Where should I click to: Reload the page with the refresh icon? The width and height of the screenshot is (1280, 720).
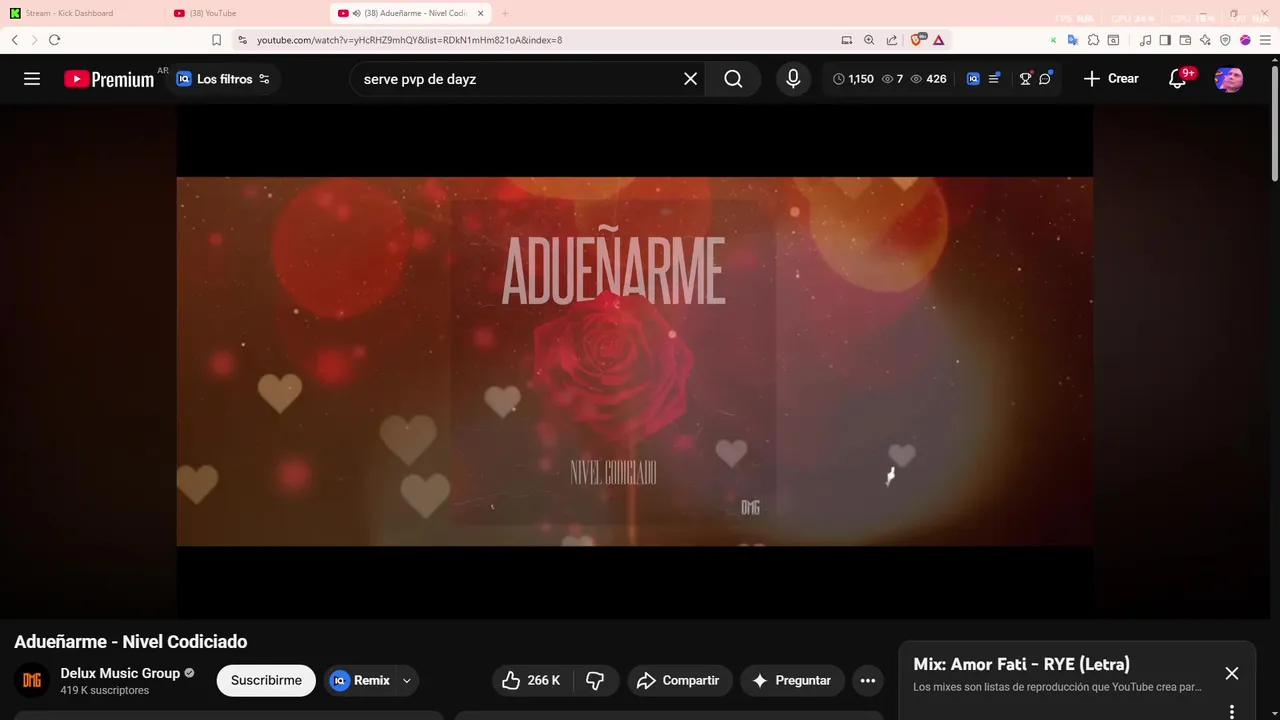(54, 40)
